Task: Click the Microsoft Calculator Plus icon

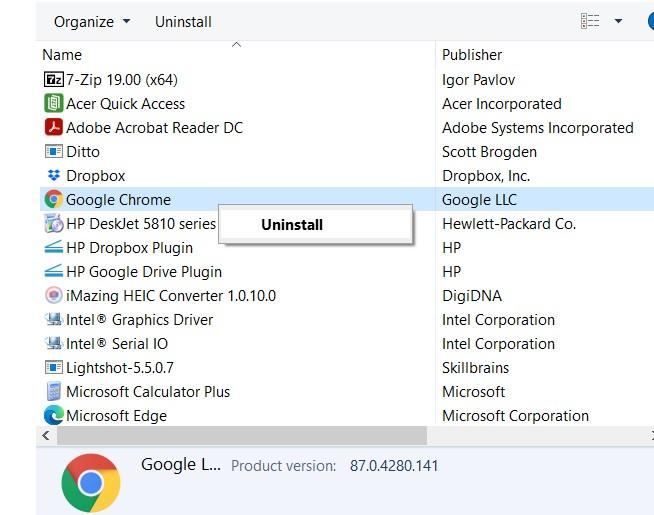Action: (53, 392)
